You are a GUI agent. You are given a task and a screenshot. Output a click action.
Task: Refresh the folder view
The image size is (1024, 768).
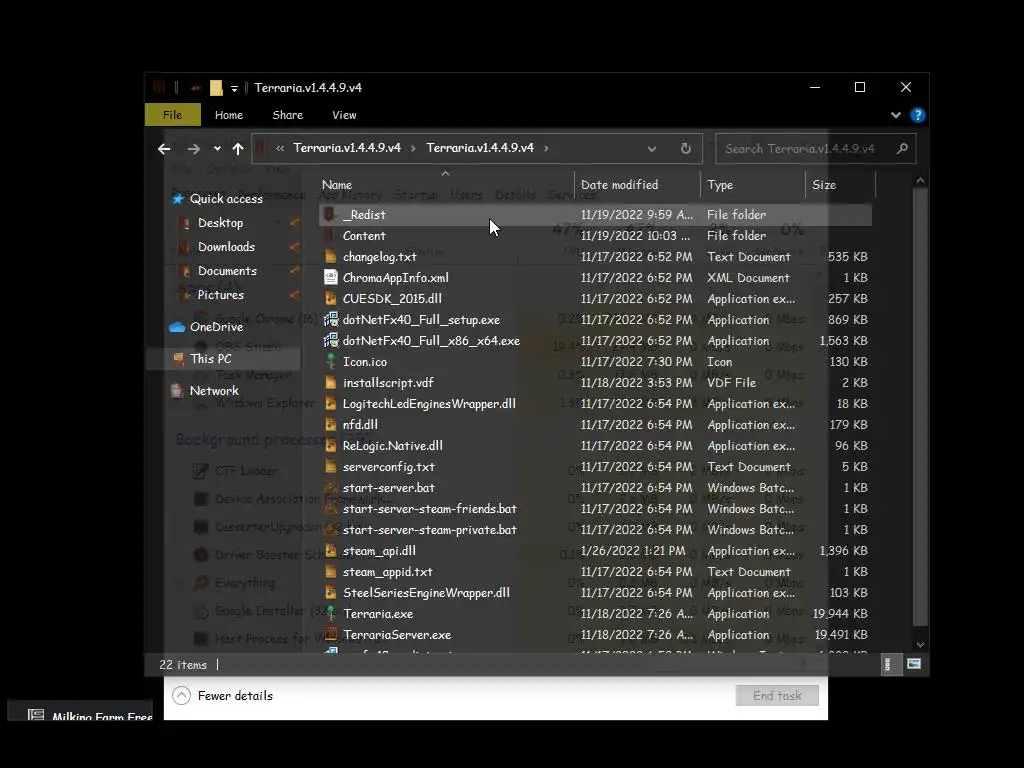pyautogui.click(x=686, y=148)
